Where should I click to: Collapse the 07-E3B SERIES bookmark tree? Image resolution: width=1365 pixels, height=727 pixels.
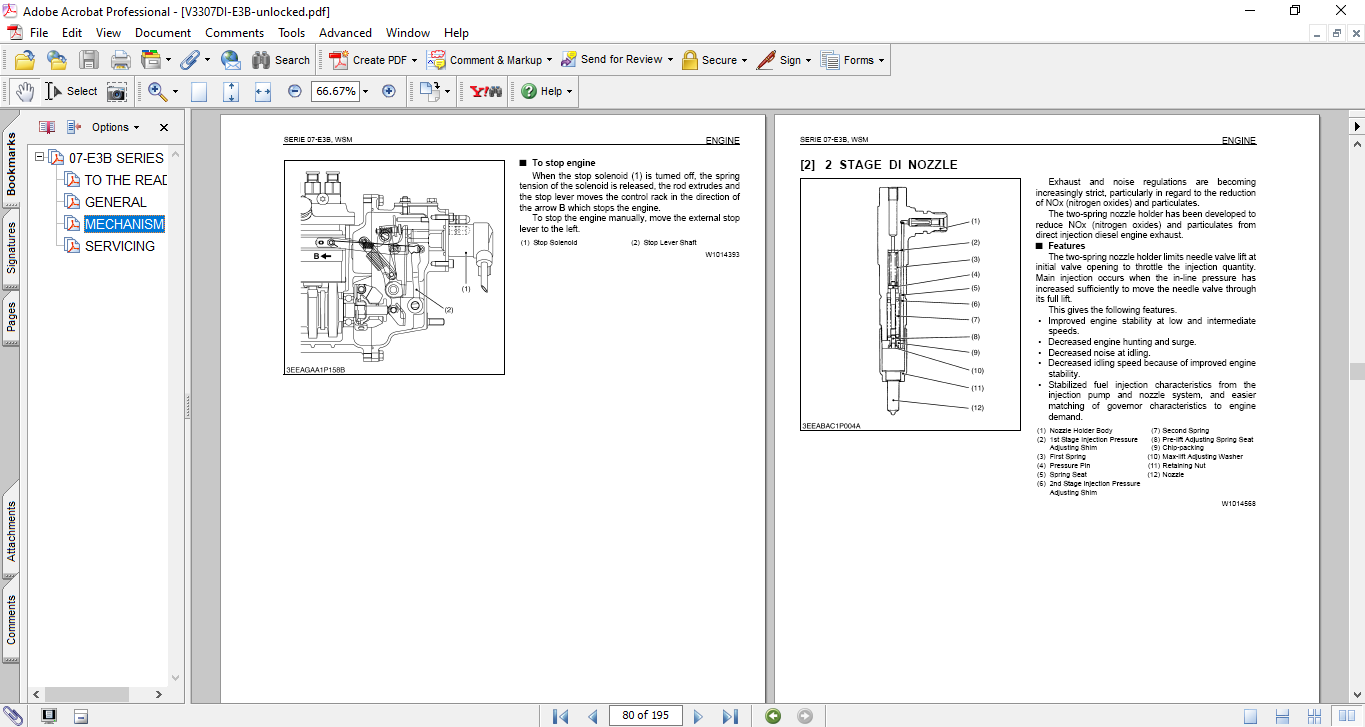click(40, 158)
